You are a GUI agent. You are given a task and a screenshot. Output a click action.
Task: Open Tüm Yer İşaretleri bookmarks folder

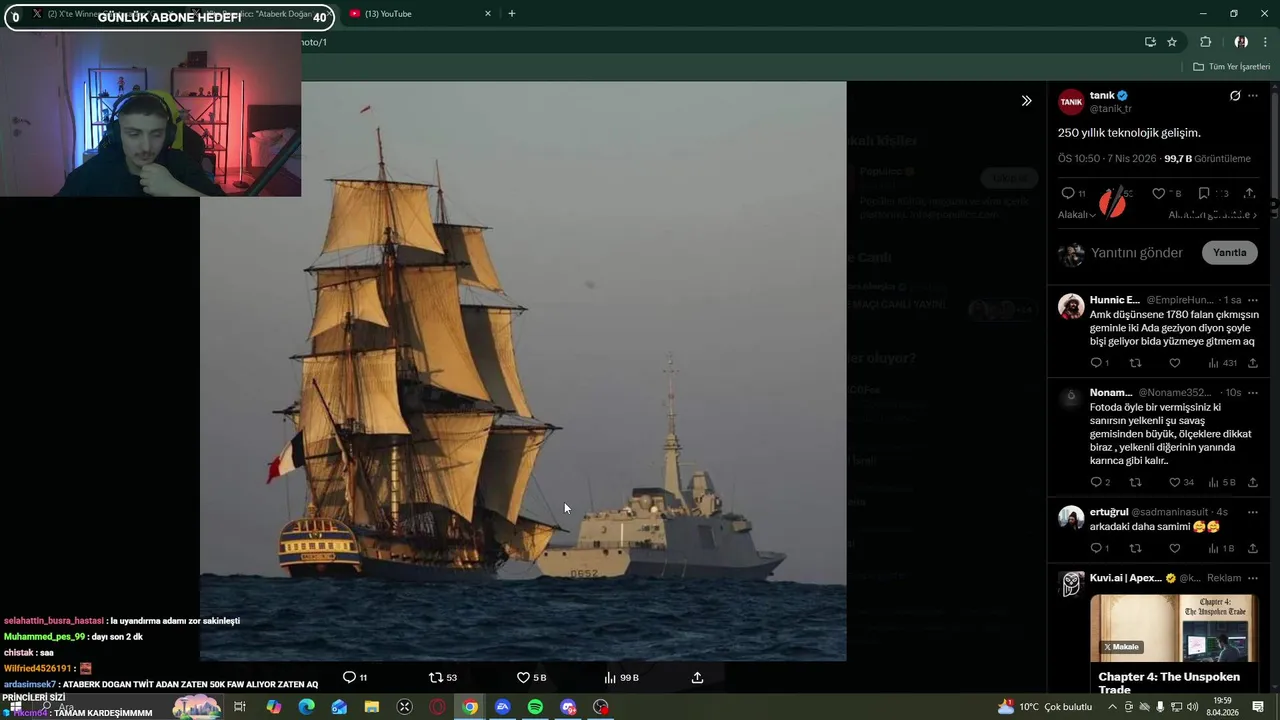pyautogui.click(x=1231, y=67)
